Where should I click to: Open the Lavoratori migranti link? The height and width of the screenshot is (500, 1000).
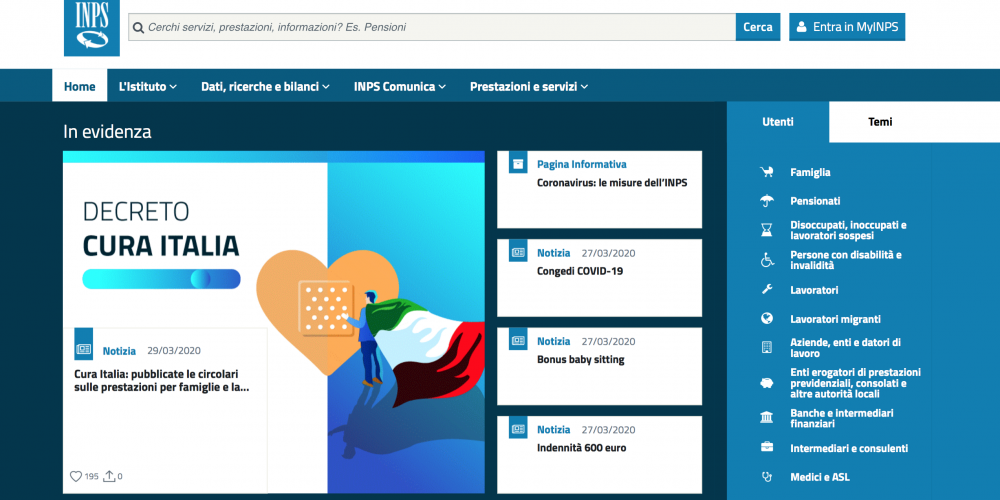[835, 319]
